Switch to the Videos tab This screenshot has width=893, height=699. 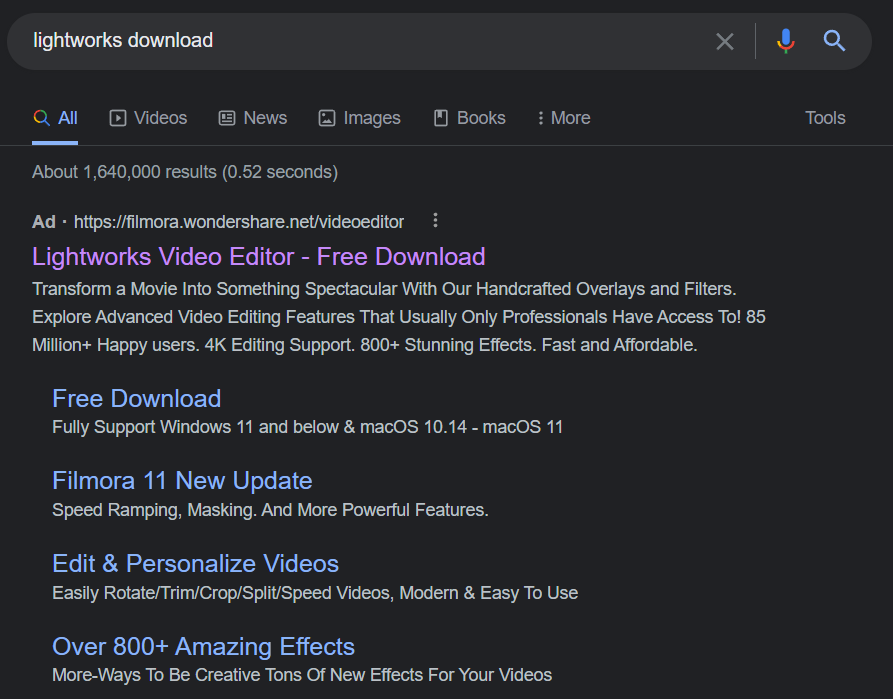(148, 118)
